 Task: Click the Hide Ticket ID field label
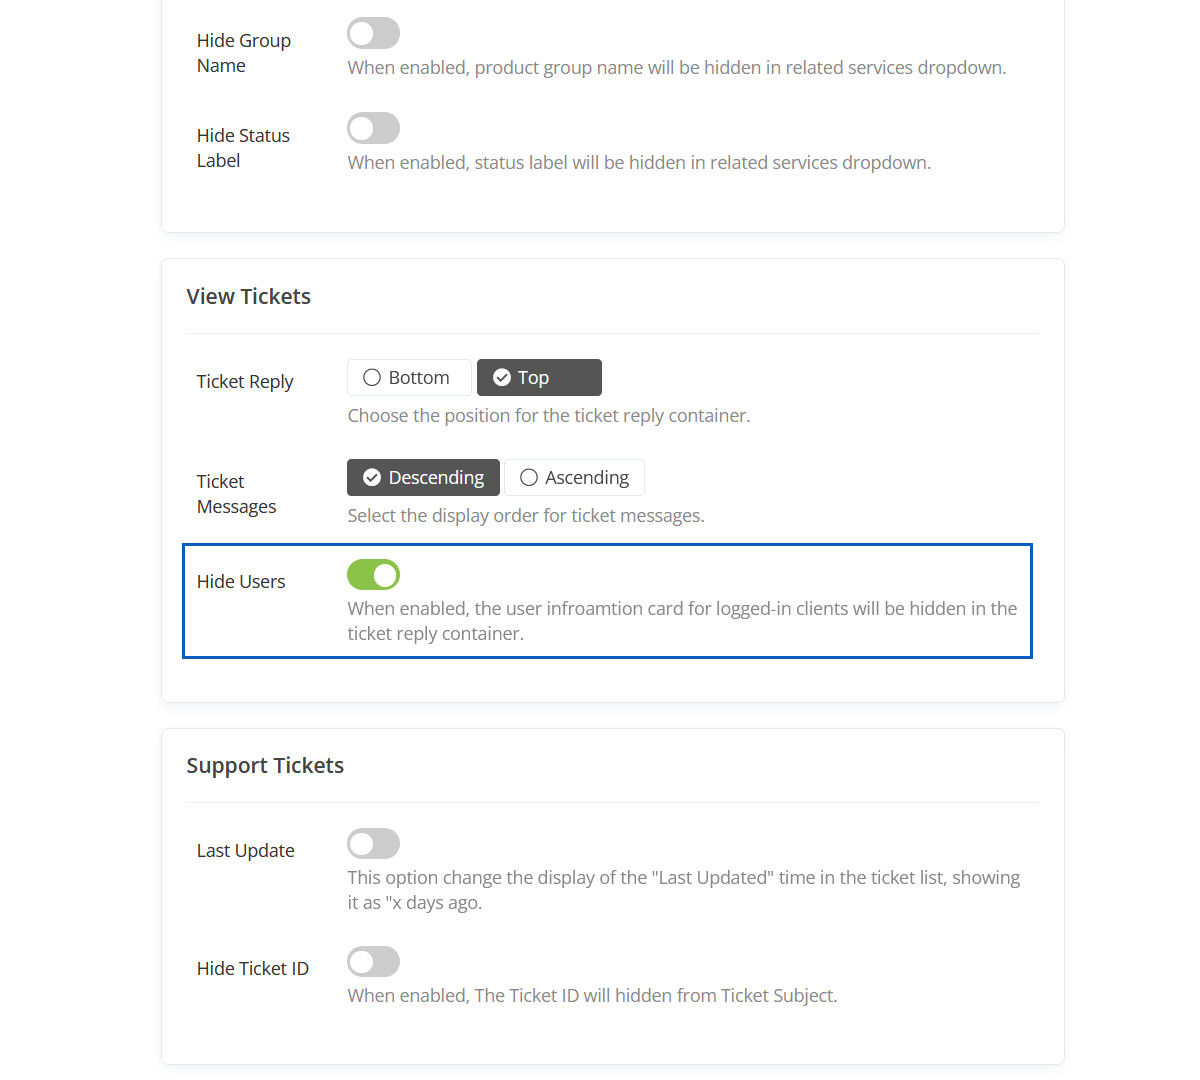pos(253,969)
